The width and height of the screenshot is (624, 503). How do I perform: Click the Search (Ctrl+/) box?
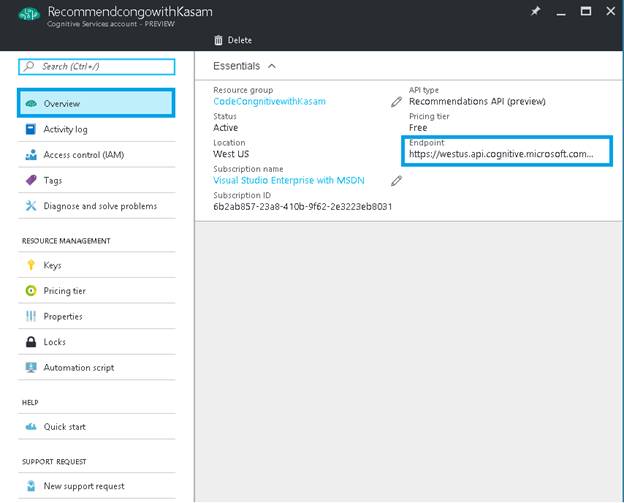coord(96,66)
